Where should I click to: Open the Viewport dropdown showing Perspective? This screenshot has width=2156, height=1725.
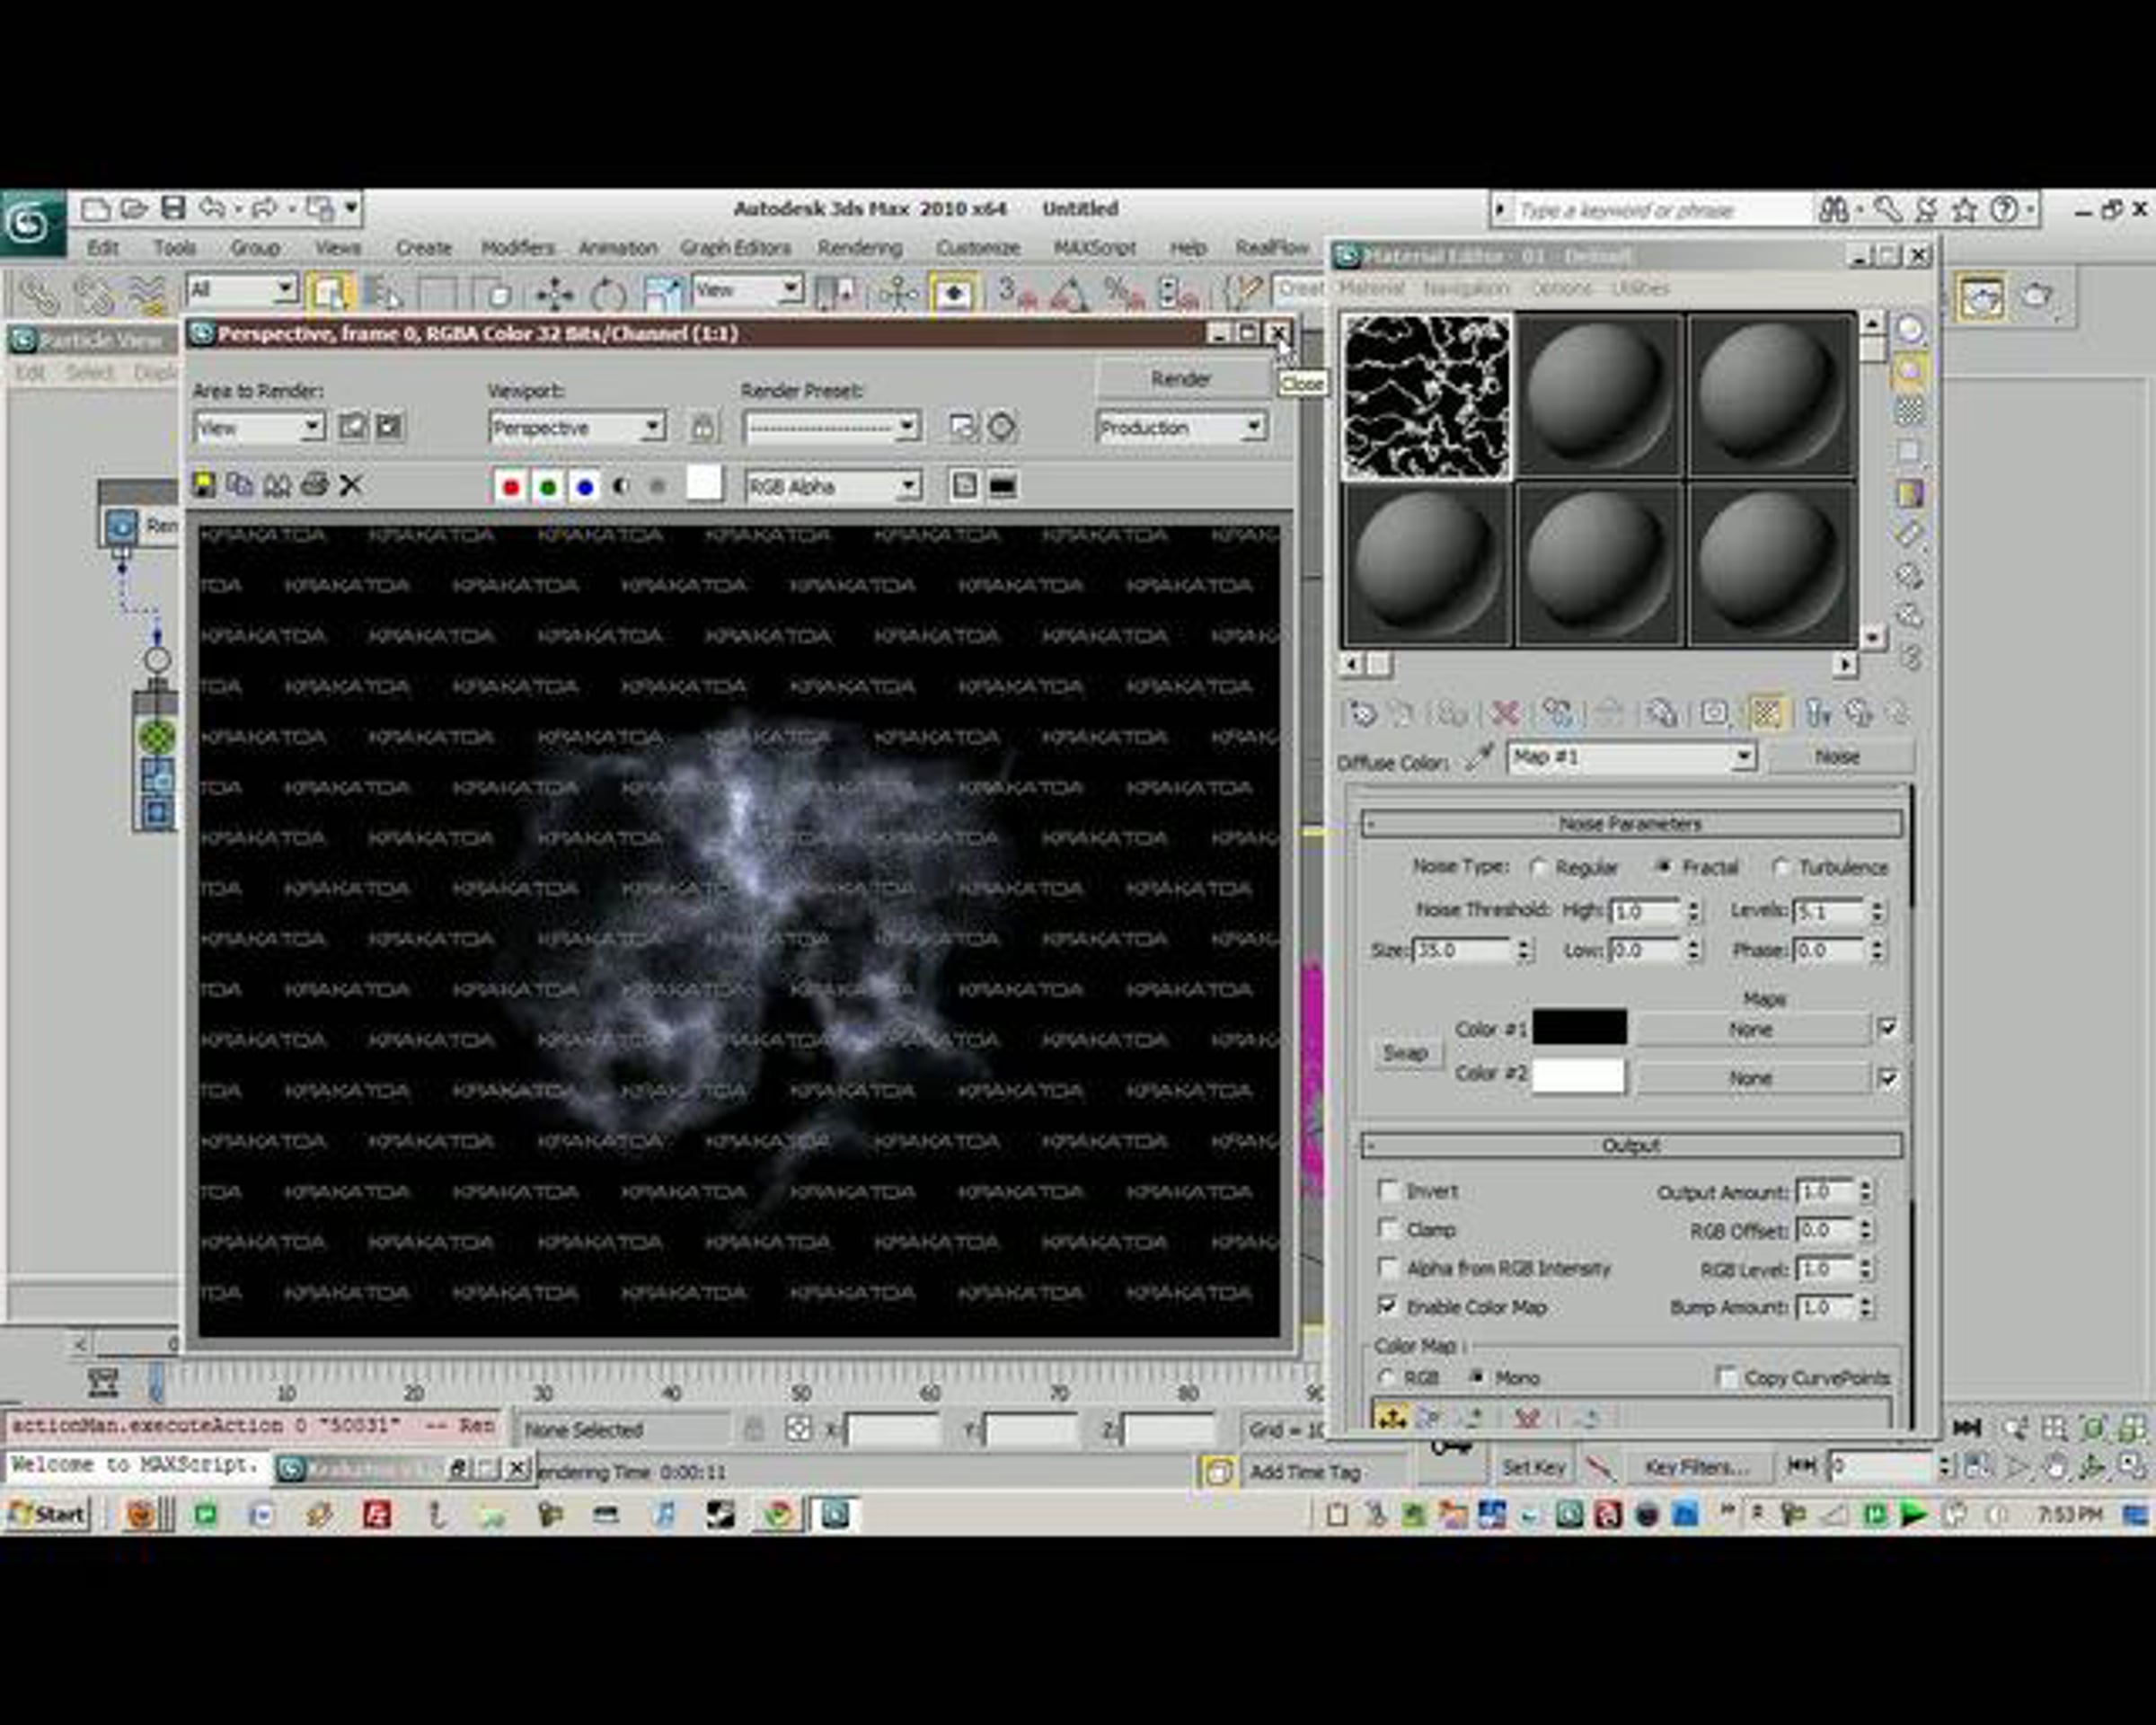577,429
